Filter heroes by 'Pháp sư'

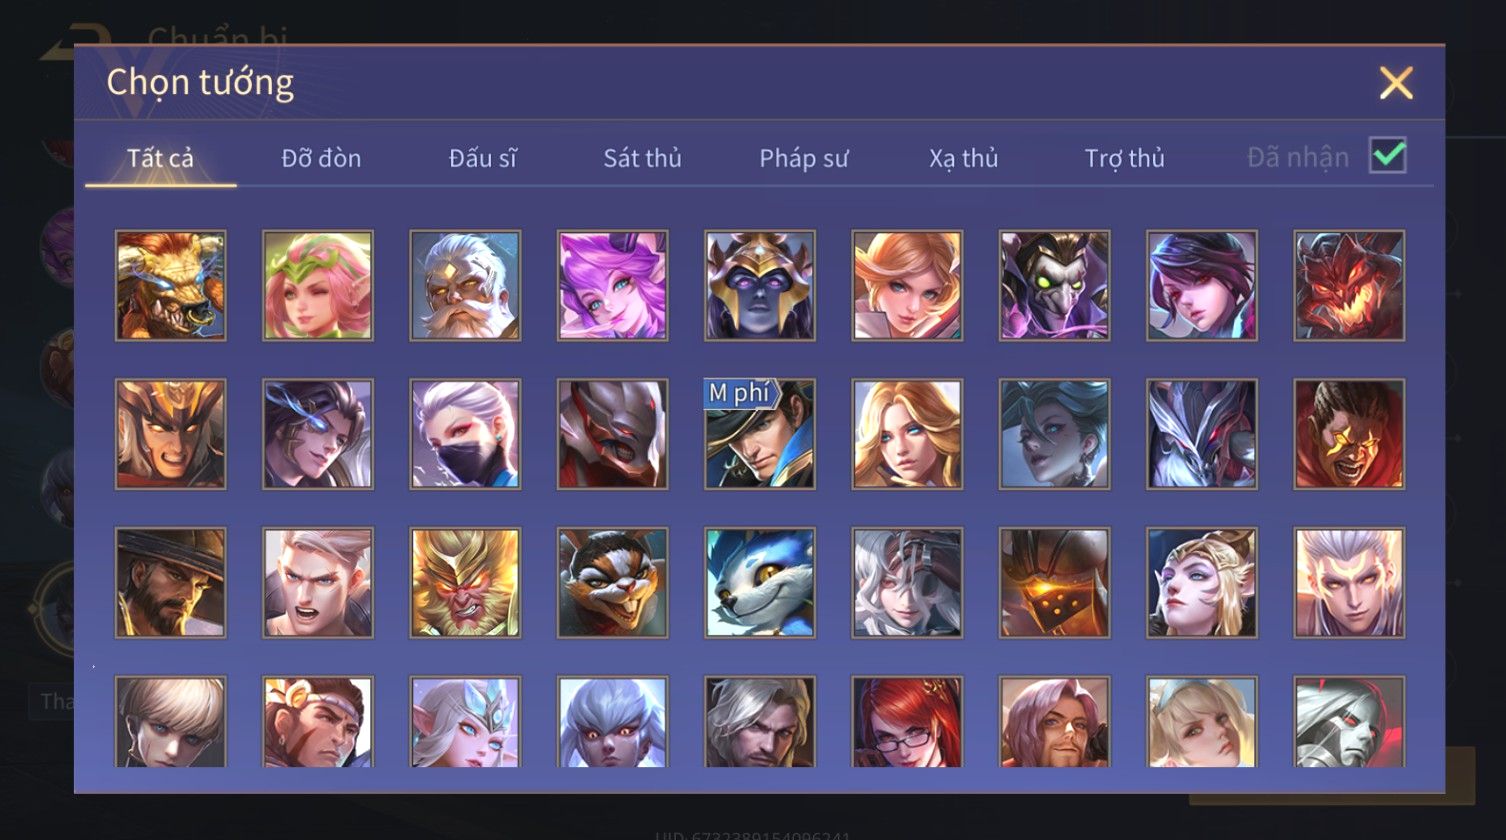click(804, 158)
